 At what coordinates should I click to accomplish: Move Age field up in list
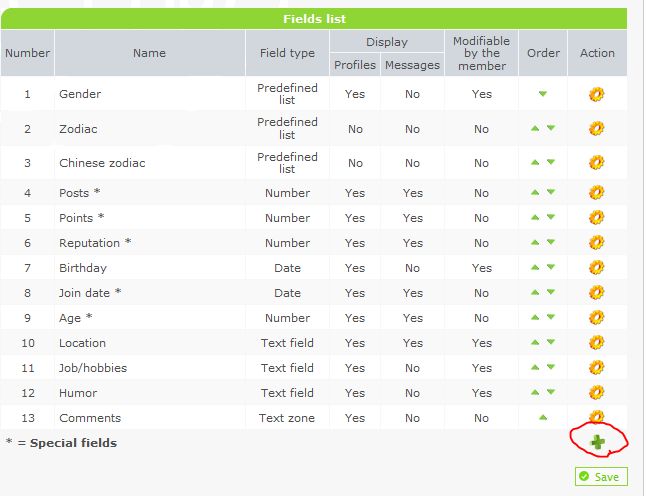point(535,317)
